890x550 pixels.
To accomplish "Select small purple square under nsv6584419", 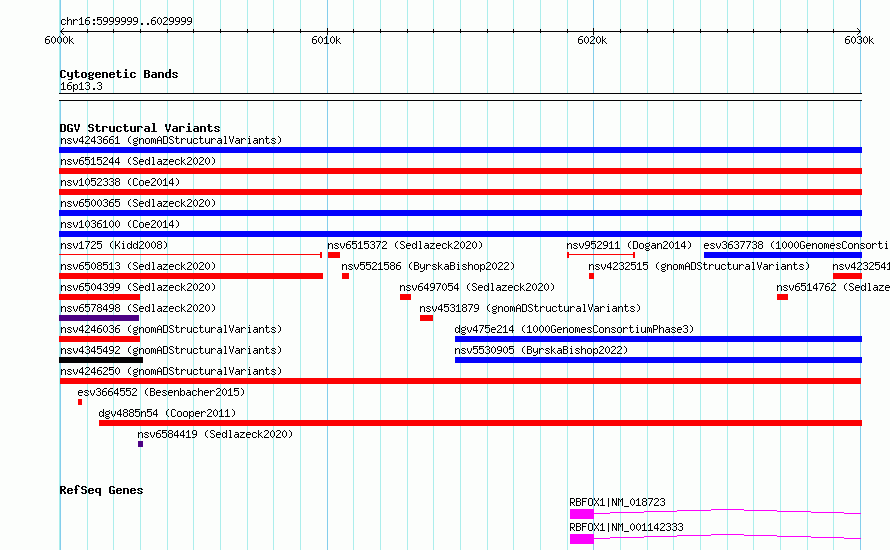I will coord(140,444).
